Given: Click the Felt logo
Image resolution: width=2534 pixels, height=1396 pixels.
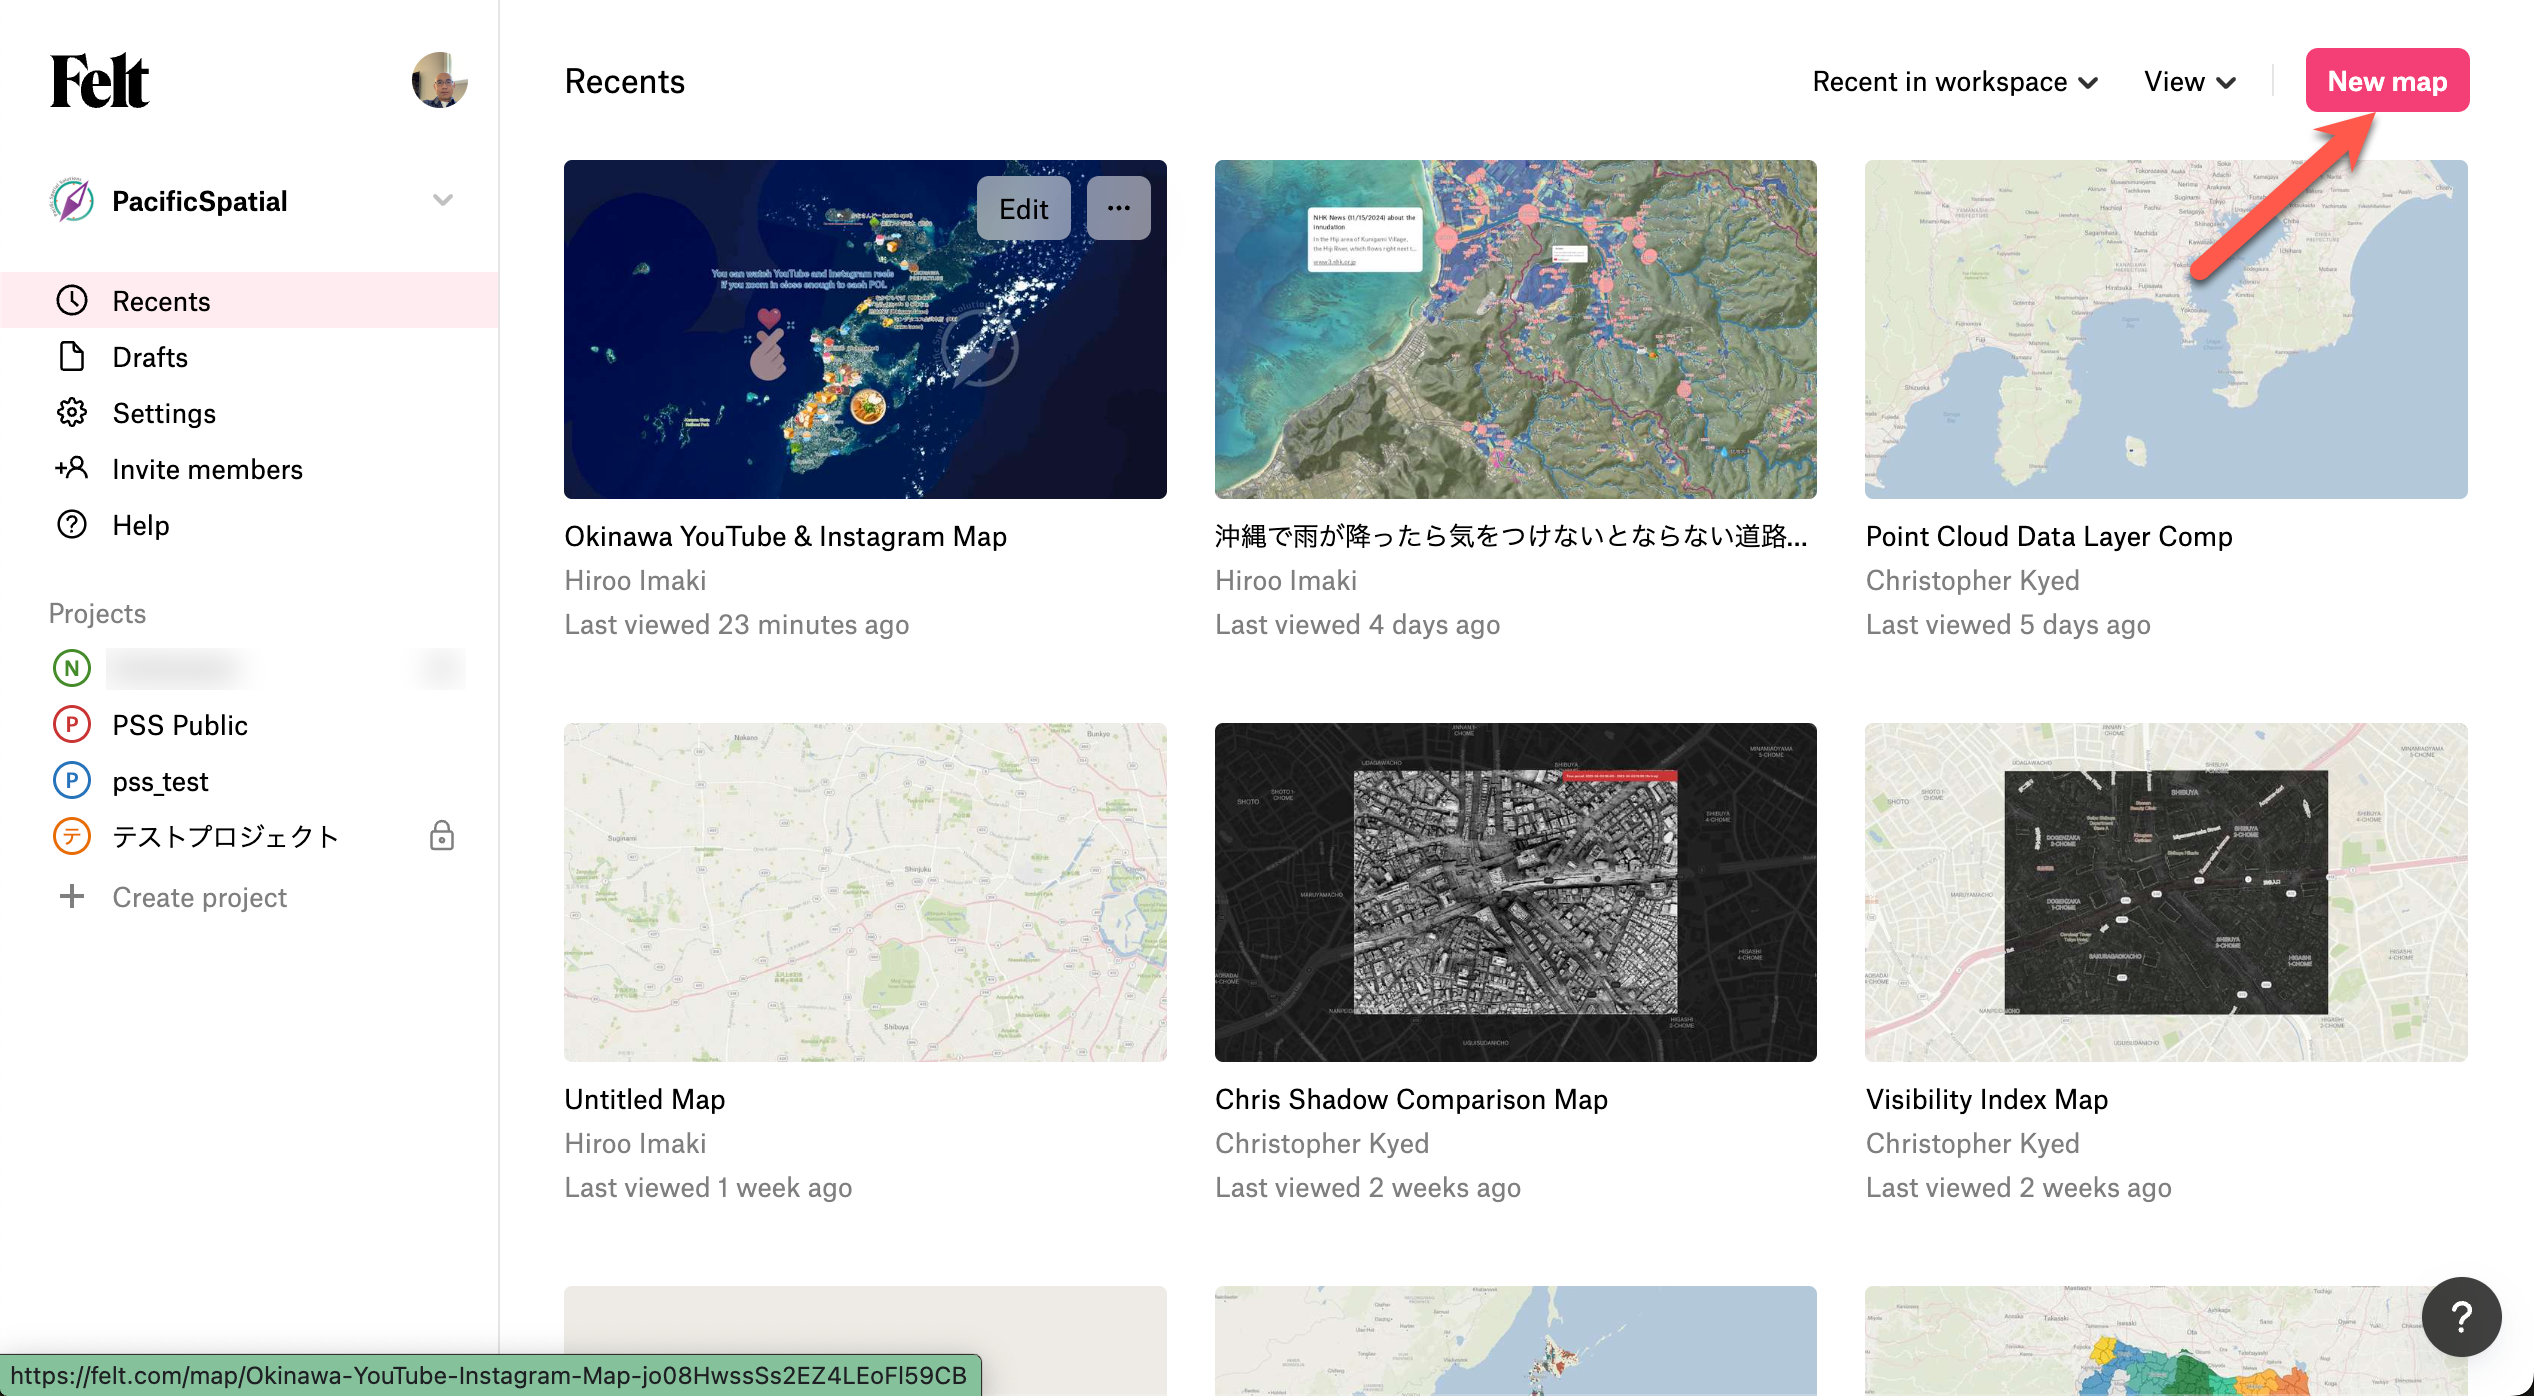Looking at the screenshot, I should 100,81.
